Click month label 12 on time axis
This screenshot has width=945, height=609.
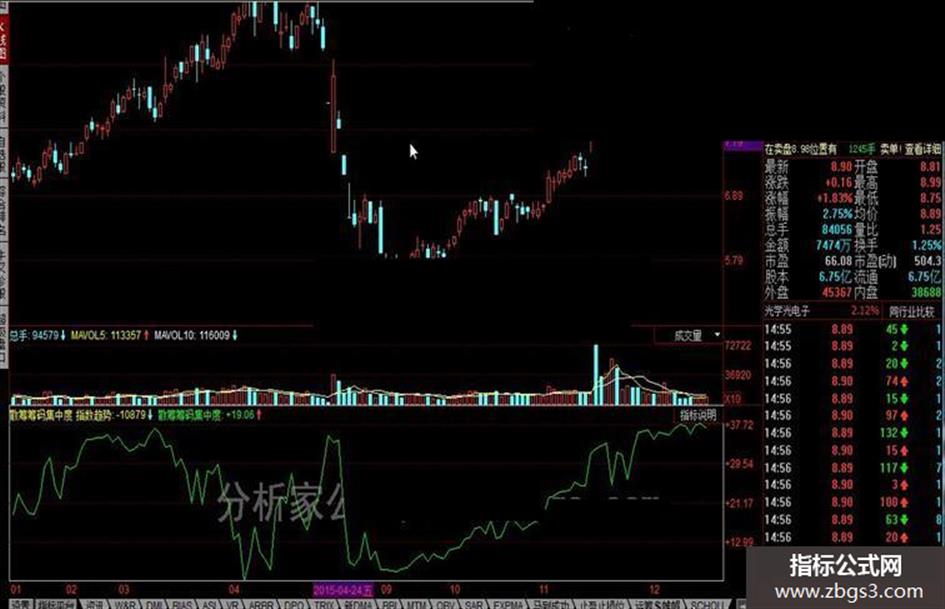655,589
